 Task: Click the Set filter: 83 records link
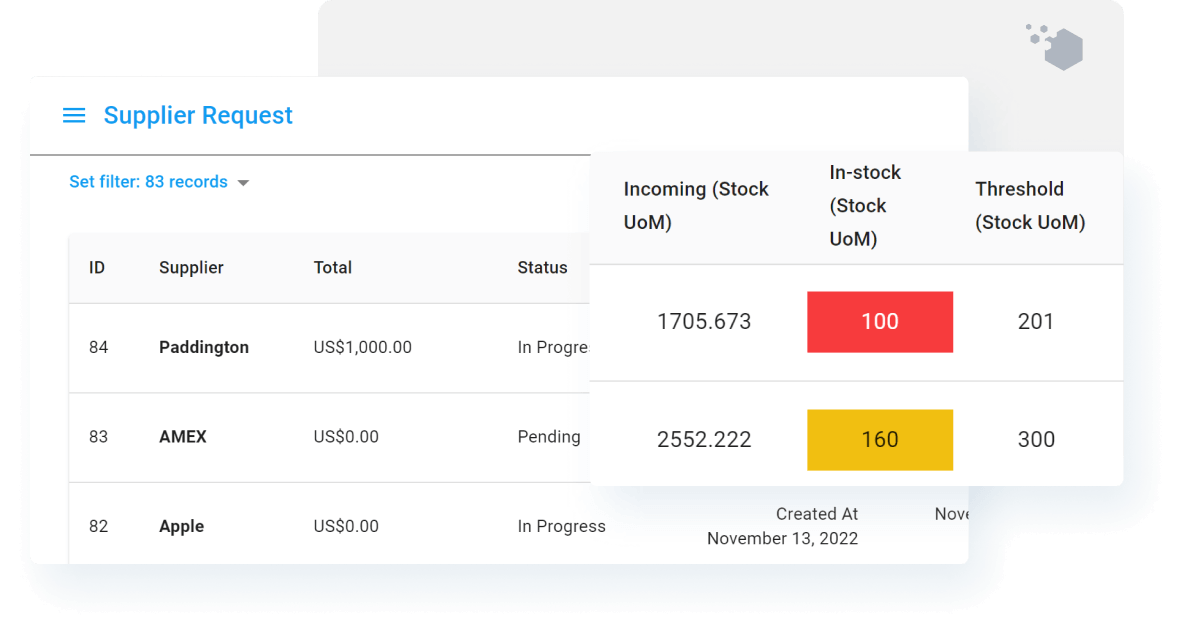pyautogui.click(x=148, y=182)
